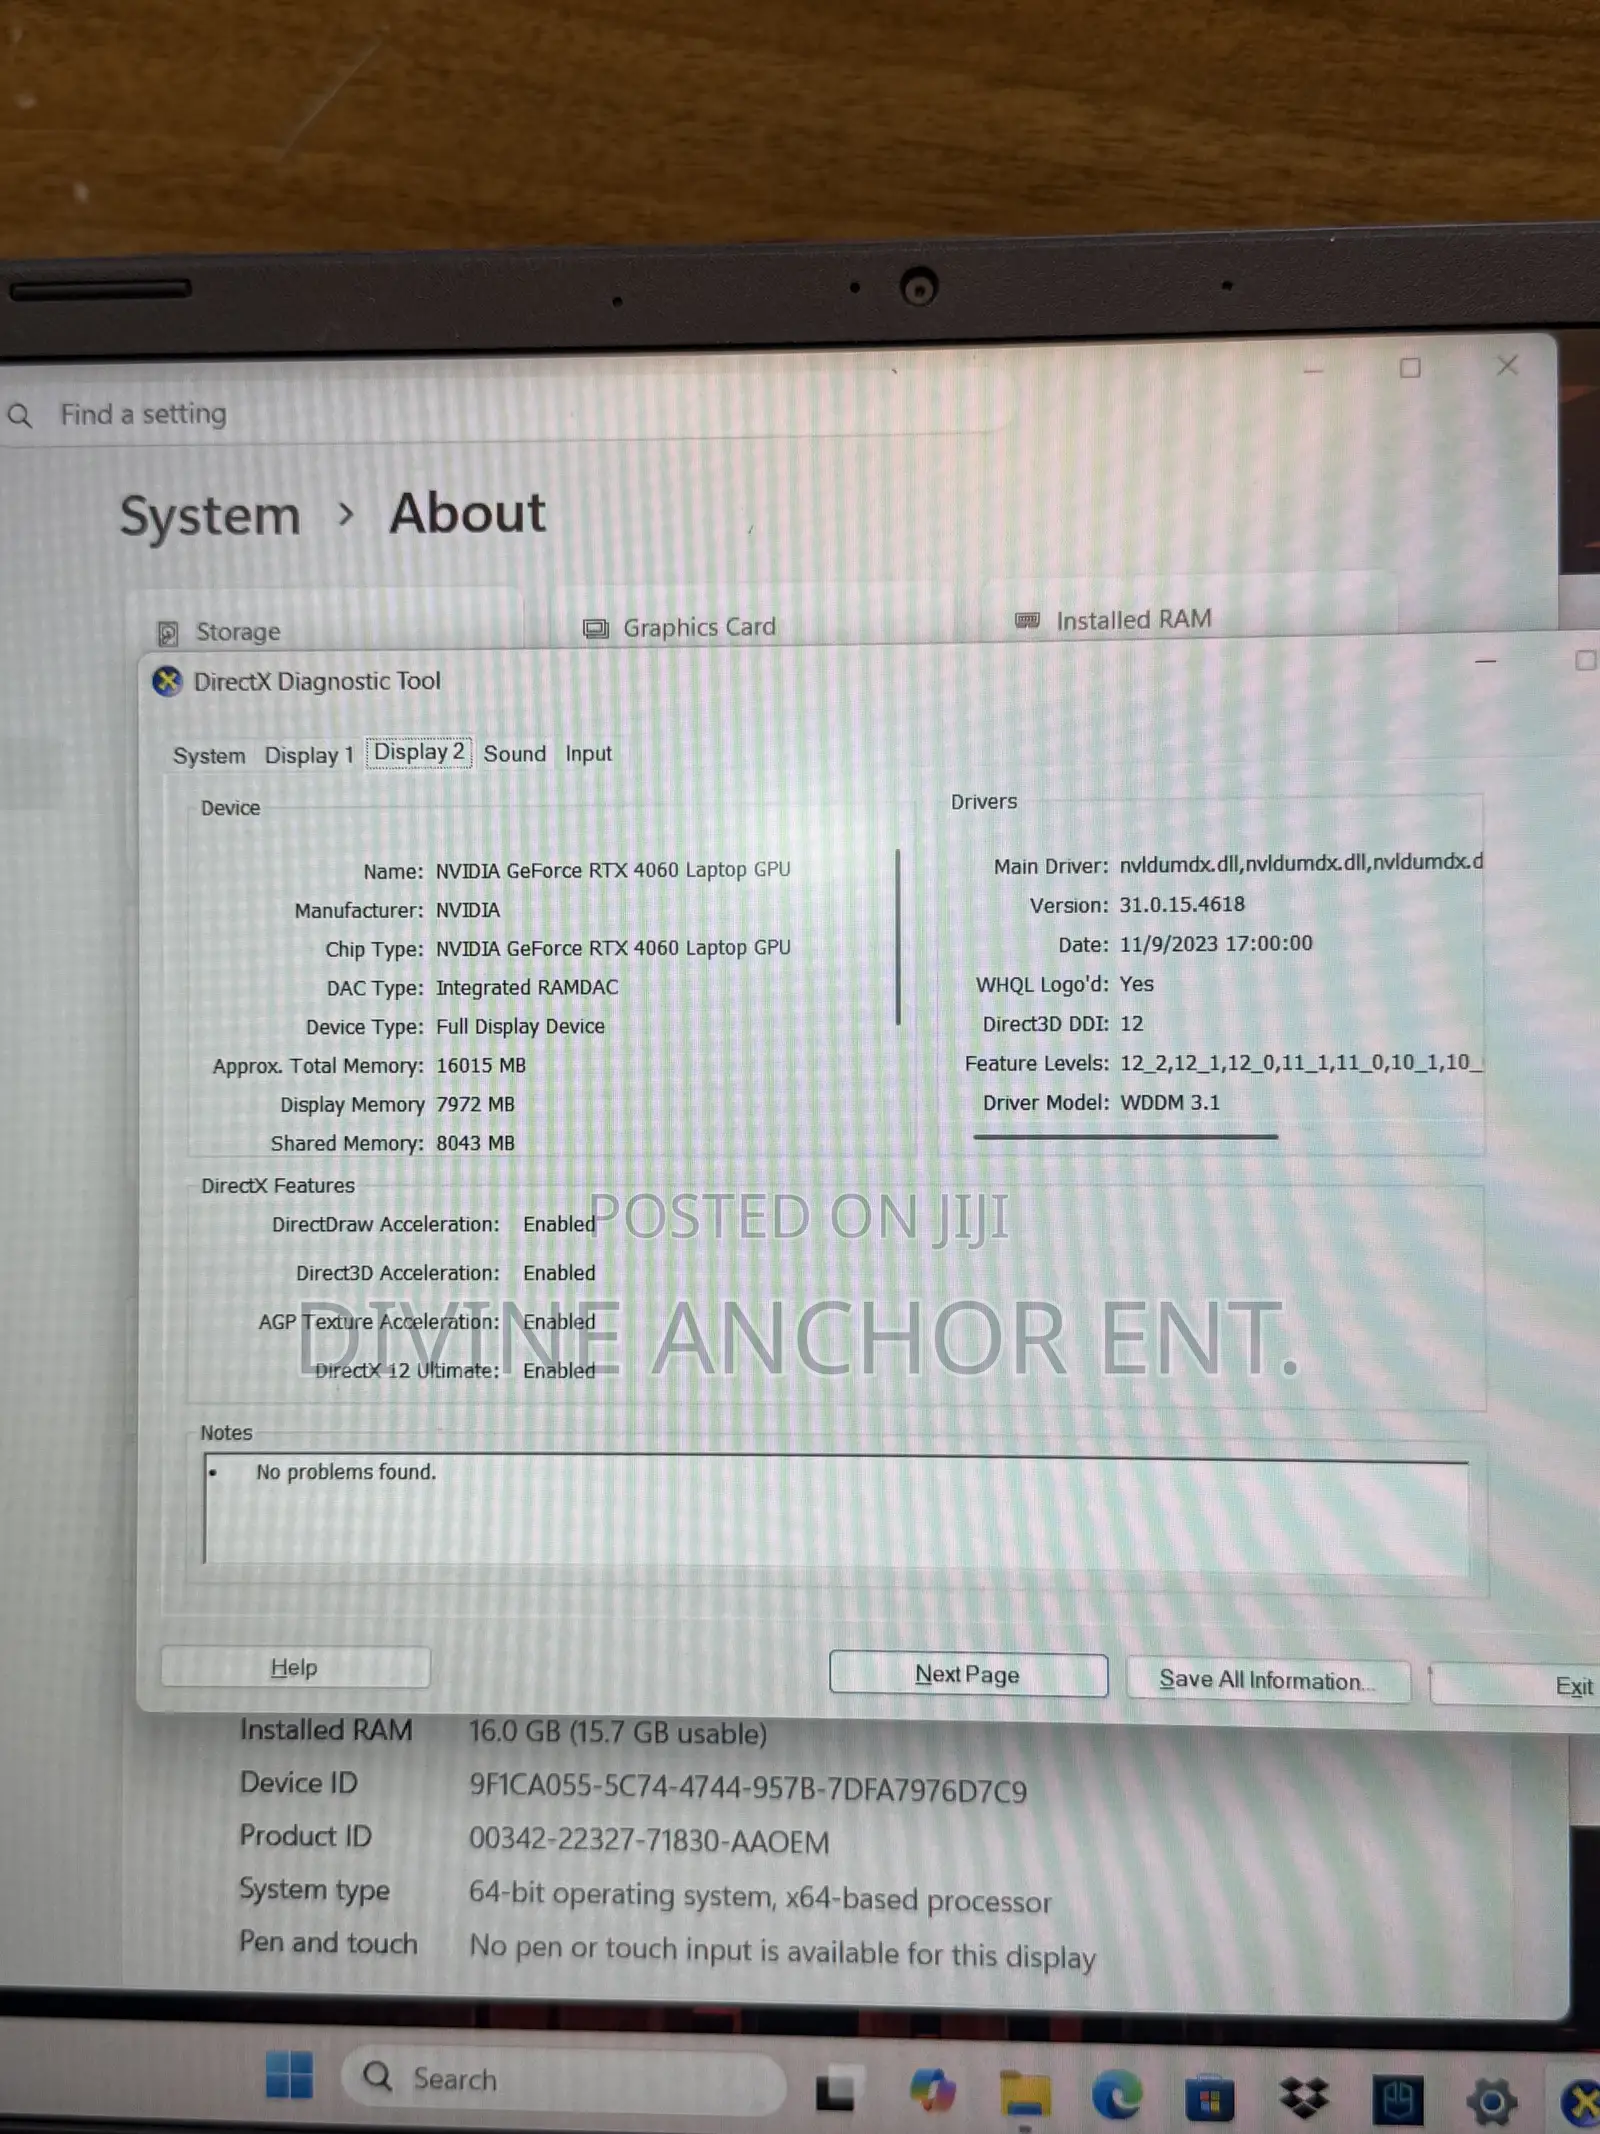Select the Product ID value 00342-22327-71830-AAOEM
Image resolution: width=1600 pixels, height=2134 pixels.
point(649,1841)
